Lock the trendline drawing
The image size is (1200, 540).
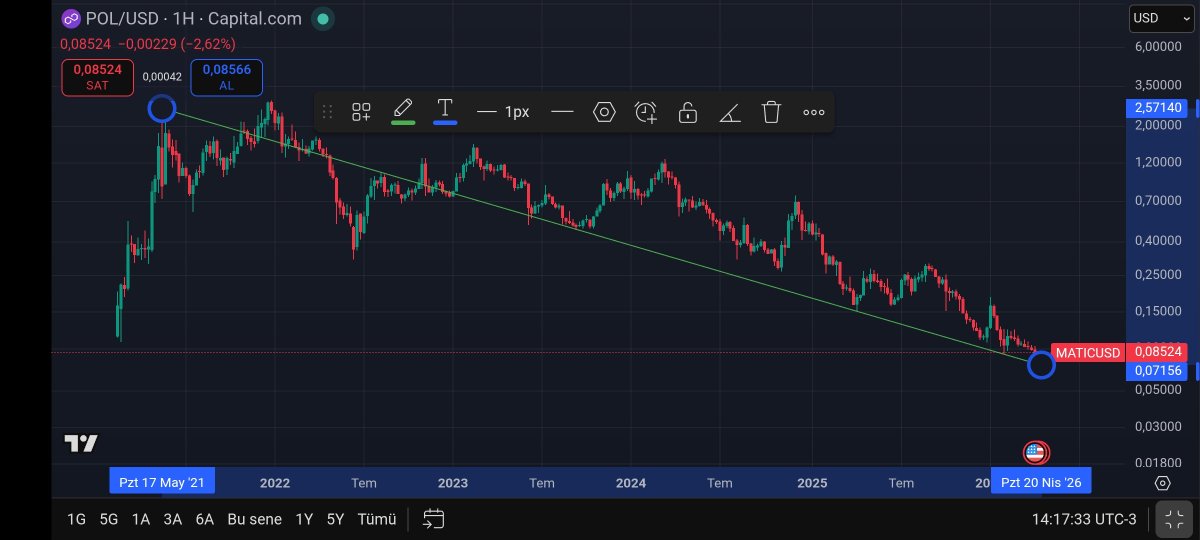coord(688,112)
